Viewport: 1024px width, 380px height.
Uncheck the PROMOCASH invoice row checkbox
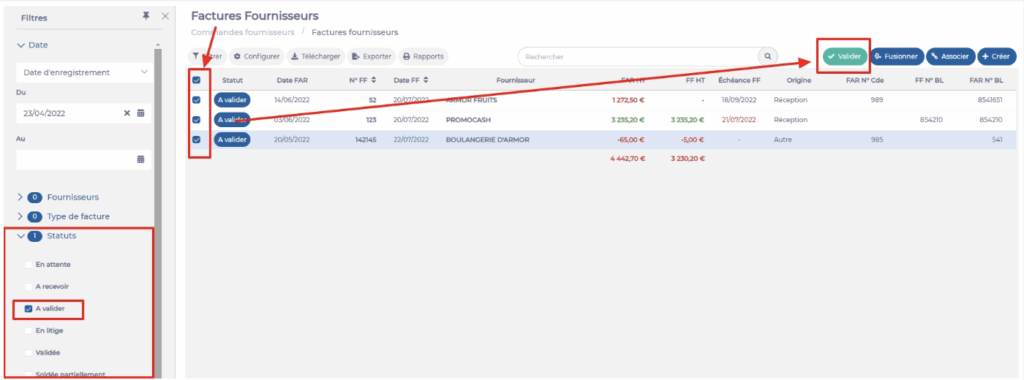pyautogui.click(x=197, y=120)
